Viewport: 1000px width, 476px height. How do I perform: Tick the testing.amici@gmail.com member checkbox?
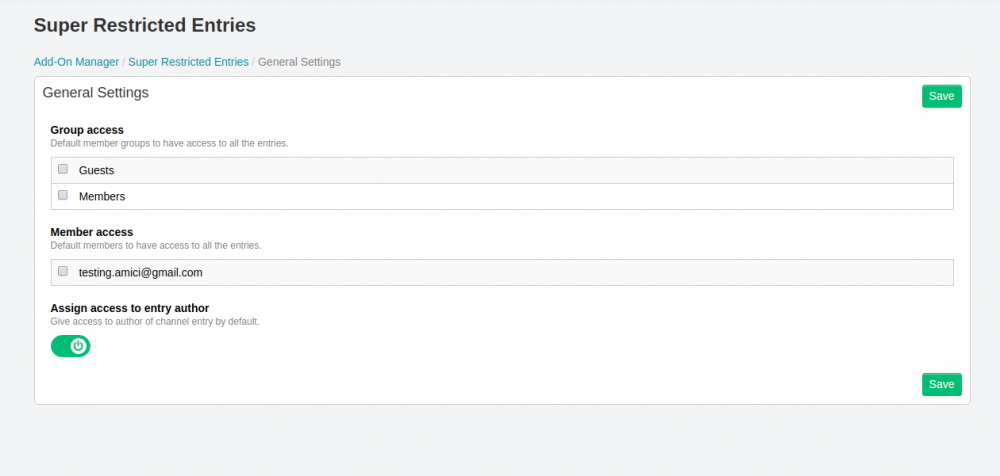(62, 271)
